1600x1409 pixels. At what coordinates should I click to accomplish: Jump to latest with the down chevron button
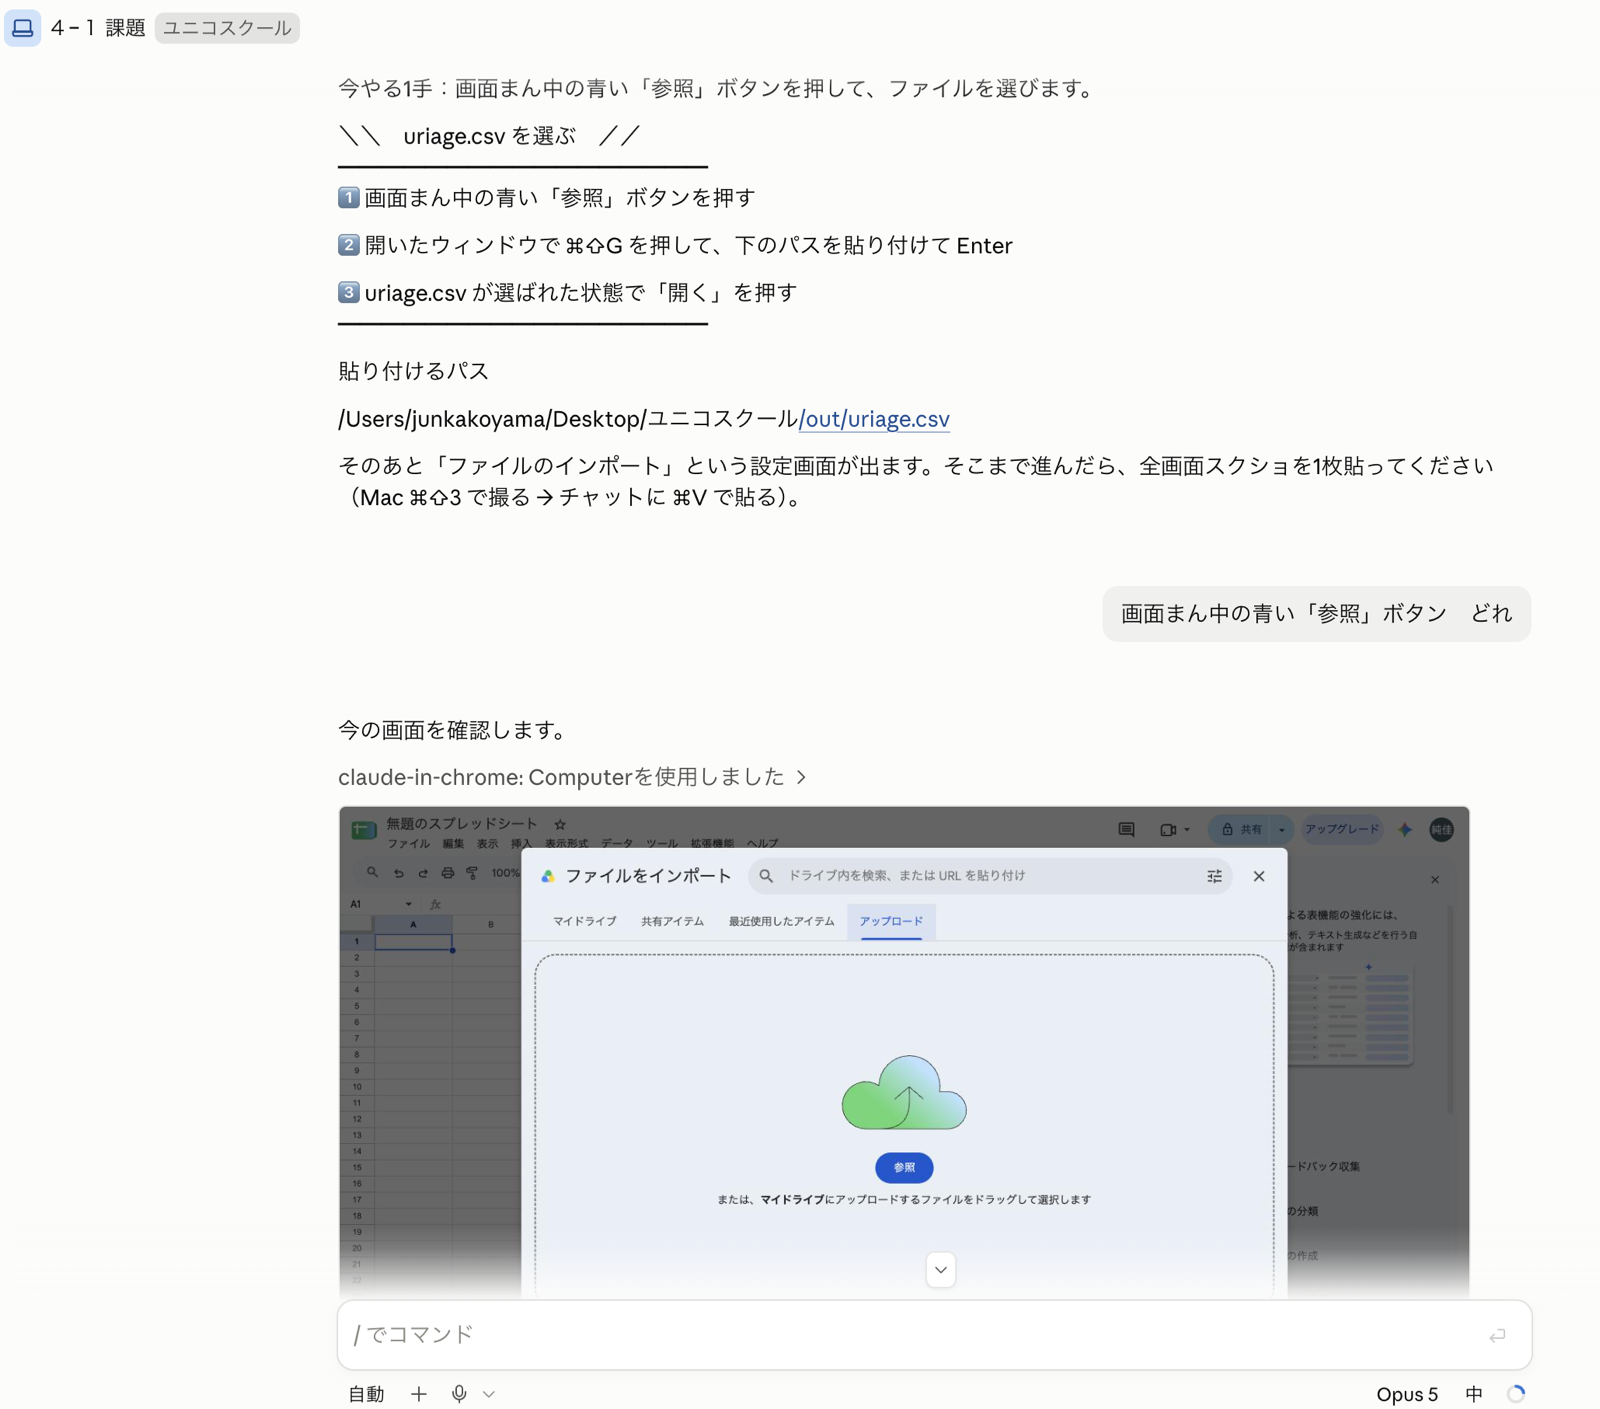click(x=941, y=1270)
